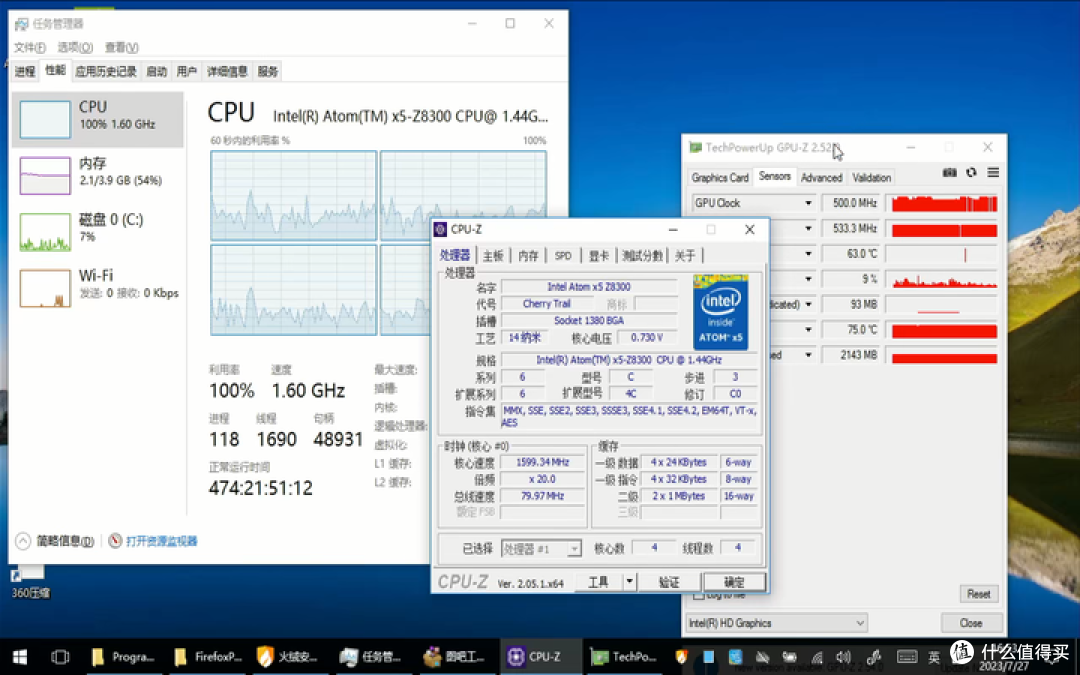
Task: Click the GPU-Z title bar icon
Action: [x=695, y=147]
